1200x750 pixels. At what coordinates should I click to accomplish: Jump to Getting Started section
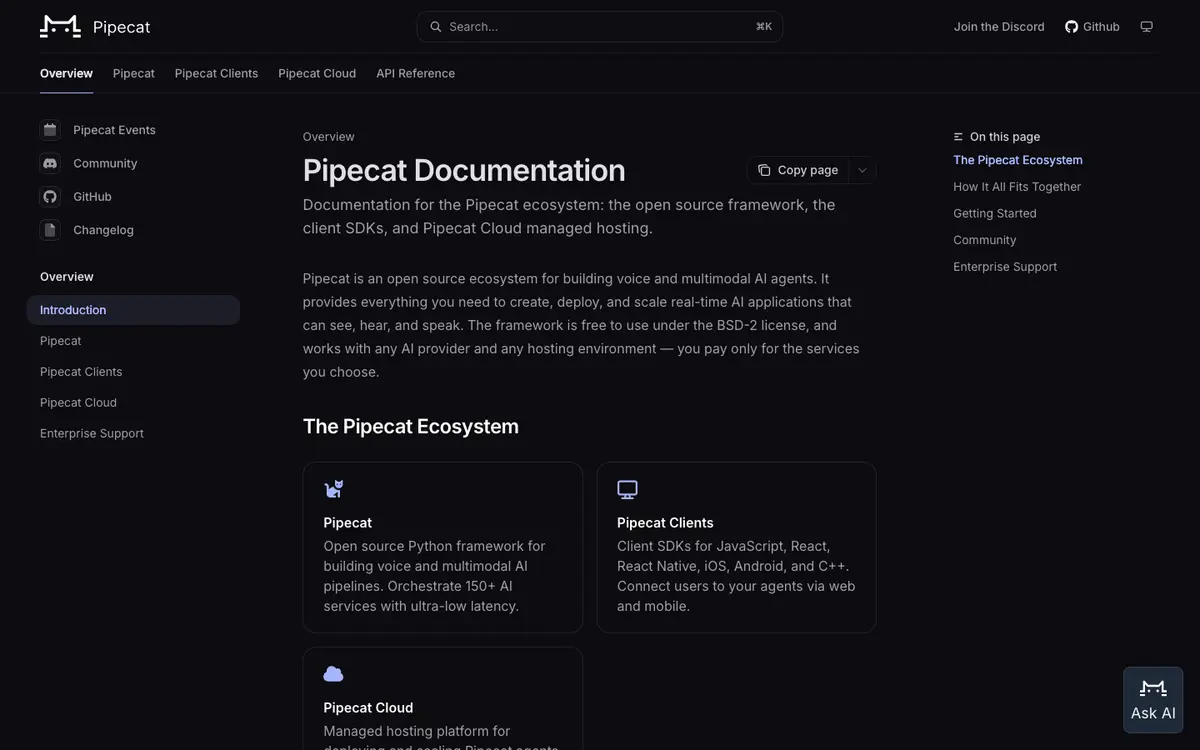coord(995,214)
